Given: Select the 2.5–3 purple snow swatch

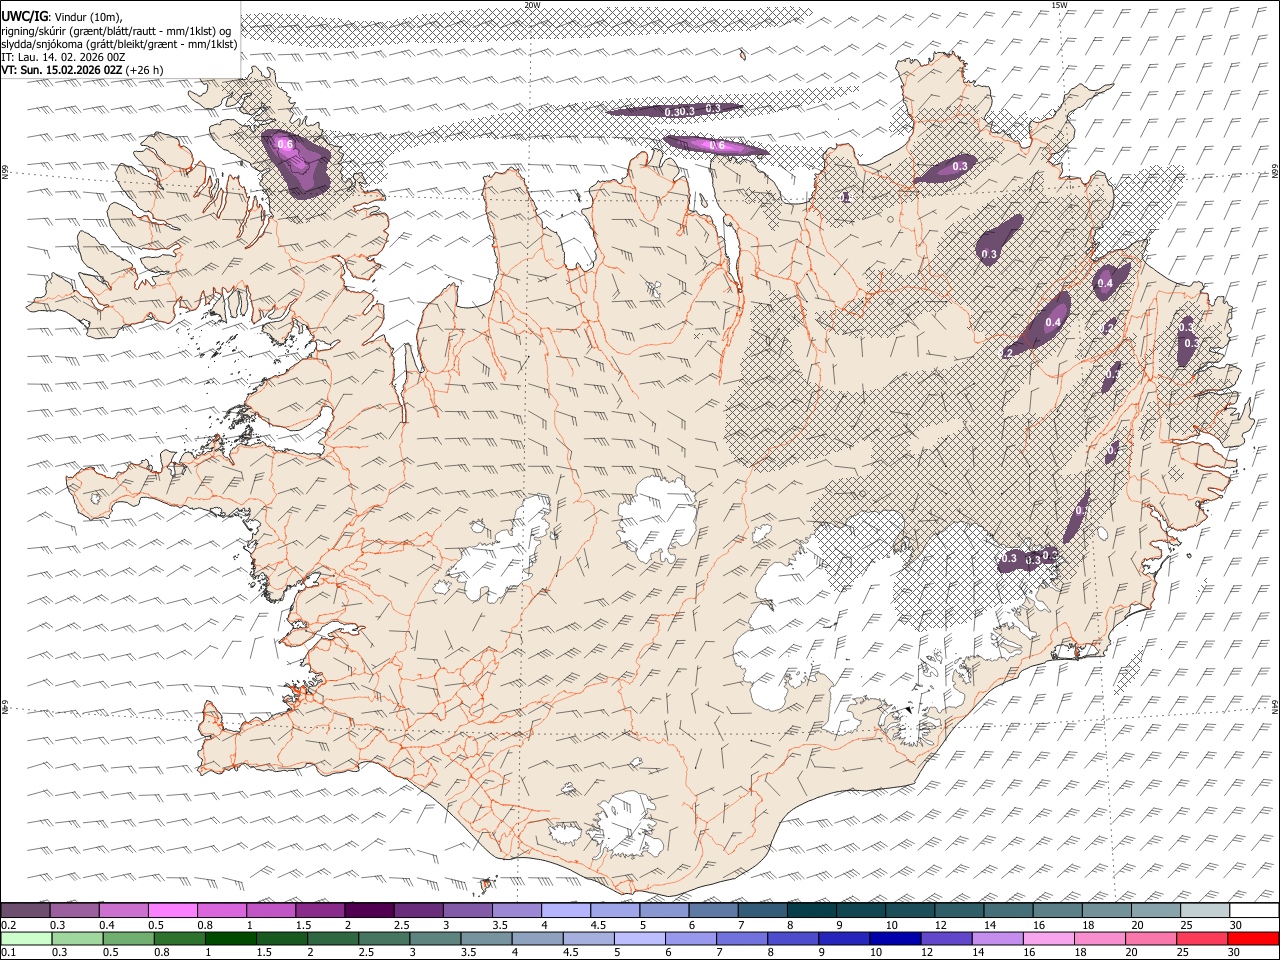Looking at the screenshot, I should pos(418,911).
